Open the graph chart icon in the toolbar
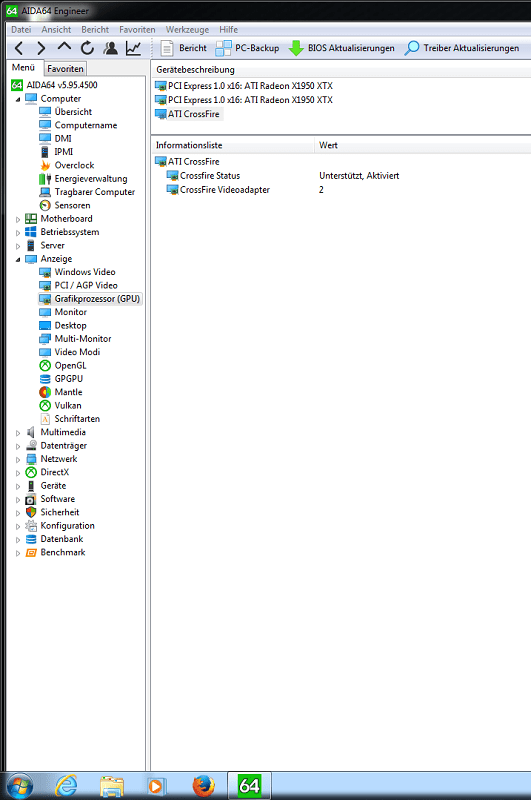531x800 pixels. (x=134, y=48)
